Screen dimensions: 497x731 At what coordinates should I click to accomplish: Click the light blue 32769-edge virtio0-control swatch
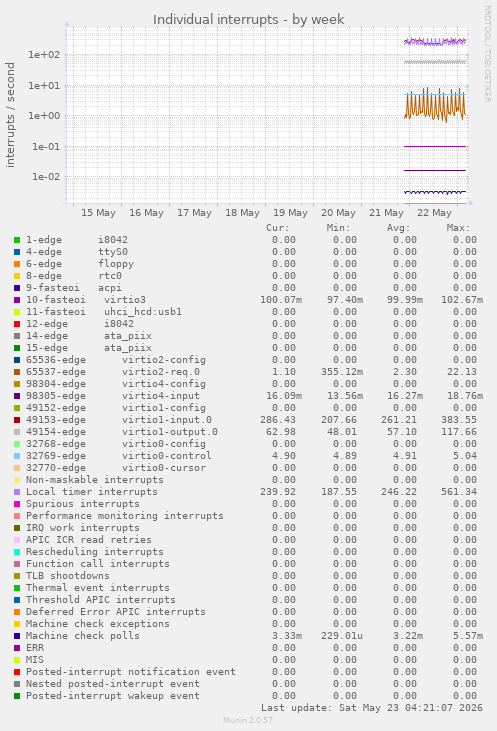coord(17,456)
